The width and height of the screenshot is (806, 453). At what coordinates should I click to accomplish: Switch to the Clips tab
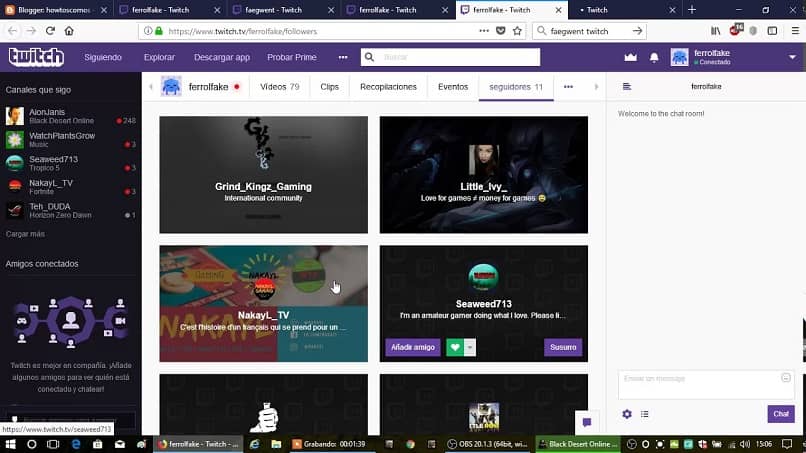pyautogui.click(x=329, y=87)
